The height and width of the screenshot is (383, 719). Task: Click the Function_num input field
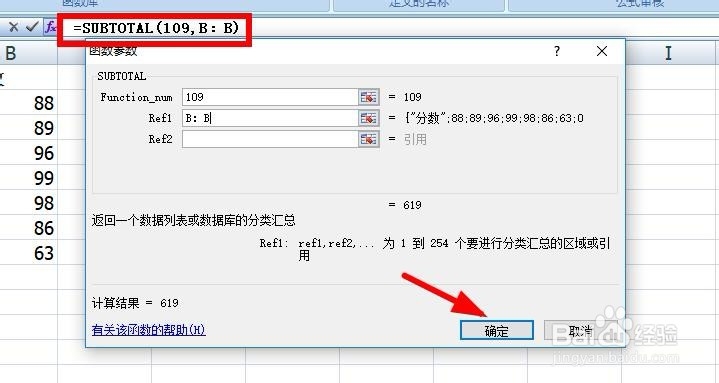coord(270,97)
